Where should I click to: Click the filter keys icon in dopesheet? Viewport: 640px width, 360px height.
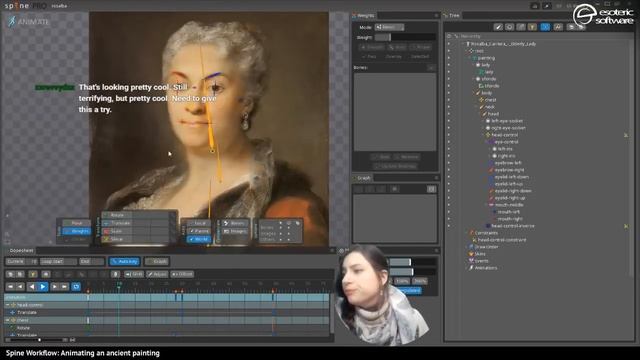coord(33,274)
